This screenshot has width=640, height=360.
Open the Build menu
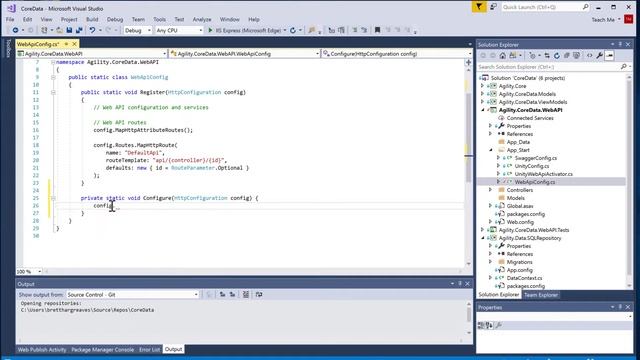pyautogui.click(x=92, y=19)
